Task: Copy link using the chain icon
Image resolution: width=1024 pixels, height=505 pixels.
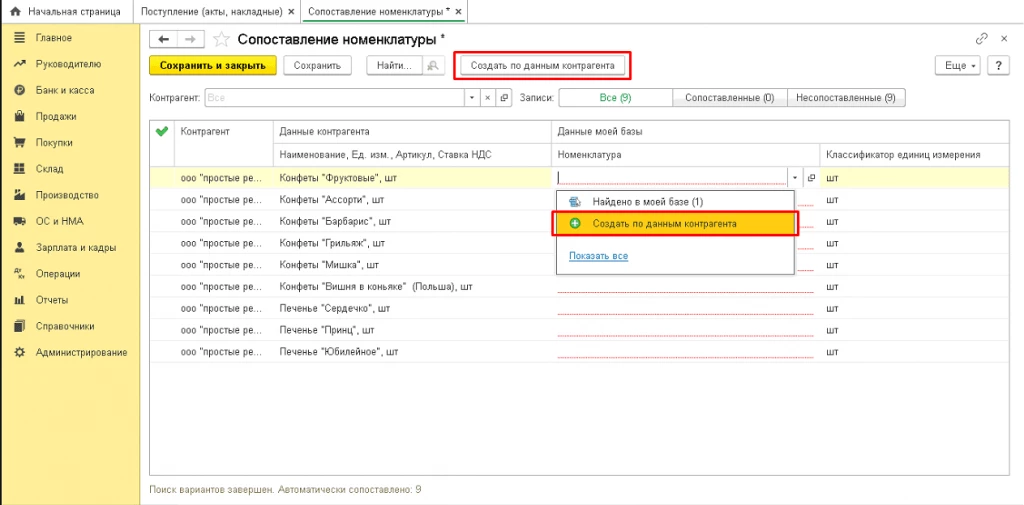Action: [x=982, y=39]
